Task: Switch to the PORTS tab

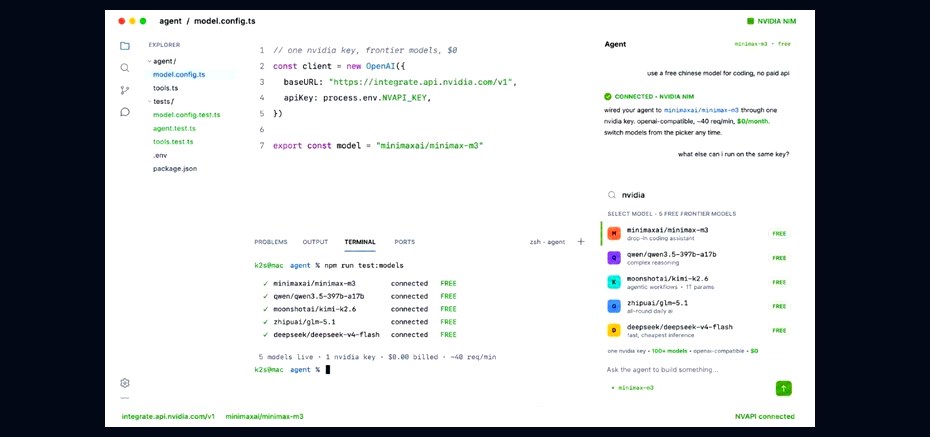Action: click(405, 242)
